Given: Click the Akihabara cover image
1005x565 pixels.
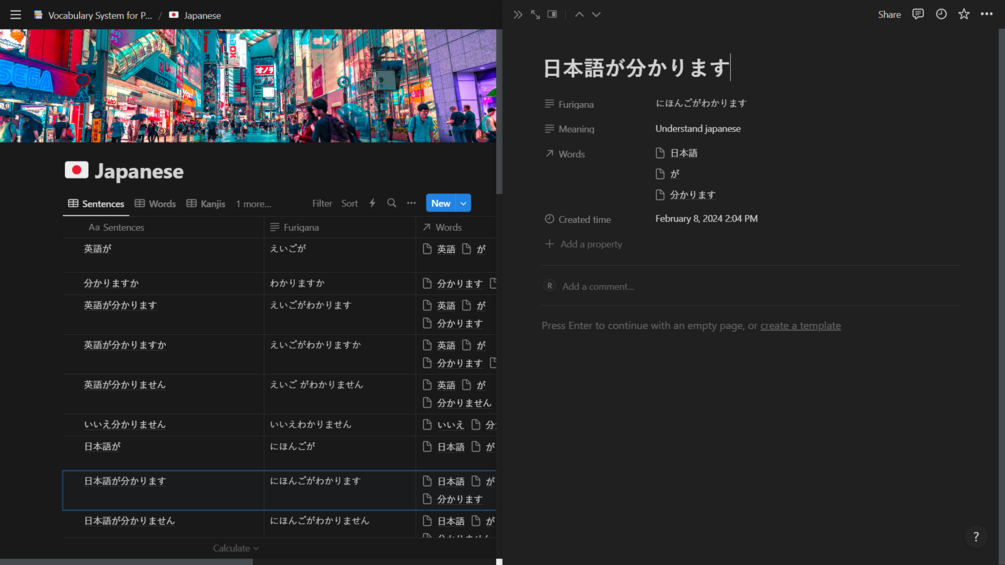Looking at the screenshot, I should point(248,86).
